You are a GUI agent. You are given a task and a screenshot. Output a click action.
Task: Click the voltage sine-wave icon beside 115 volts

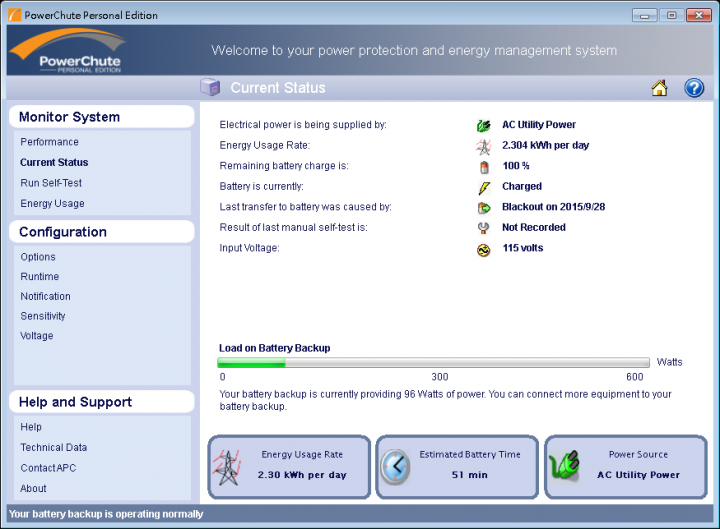coord(484,250)
